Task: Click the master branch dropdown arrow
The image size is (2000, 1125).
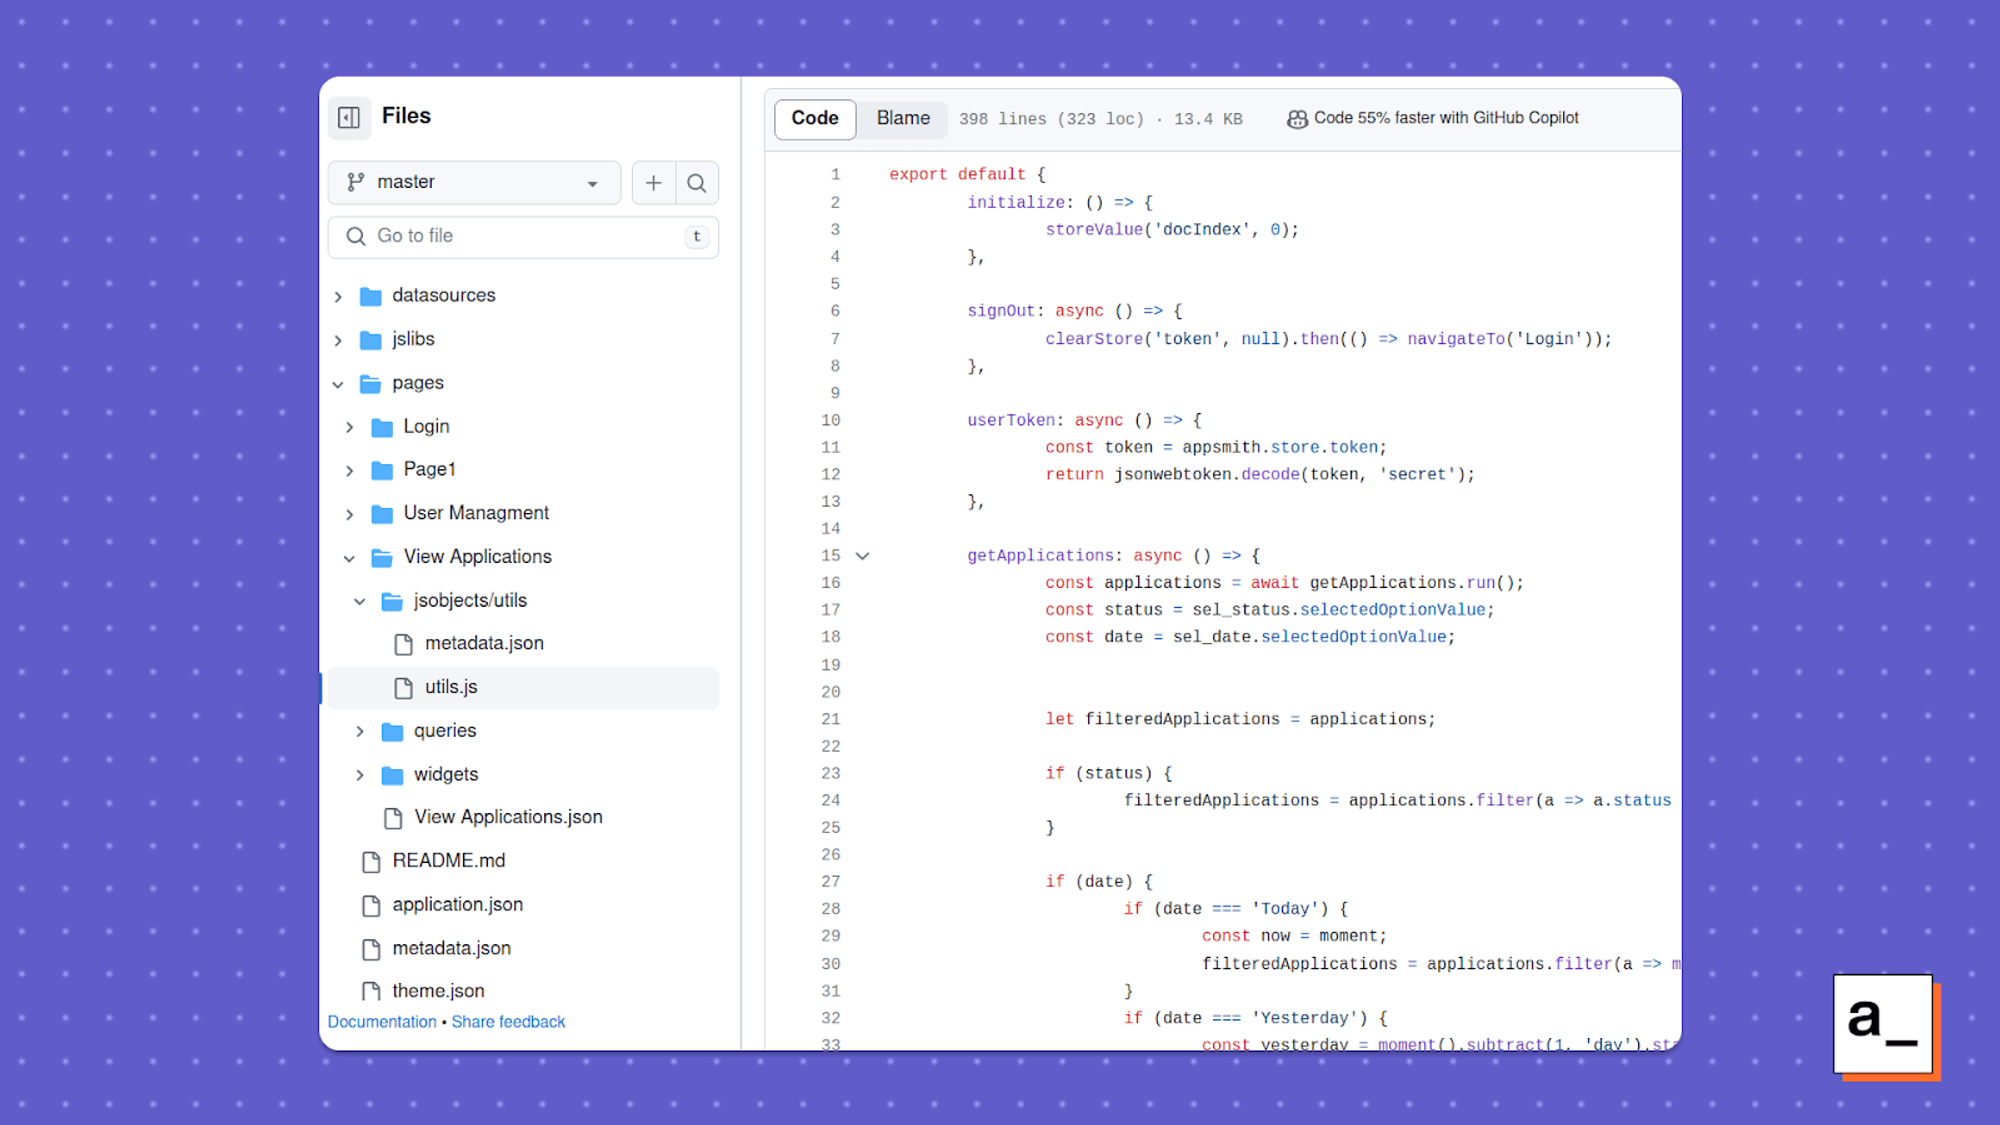Action: [592, 183]
